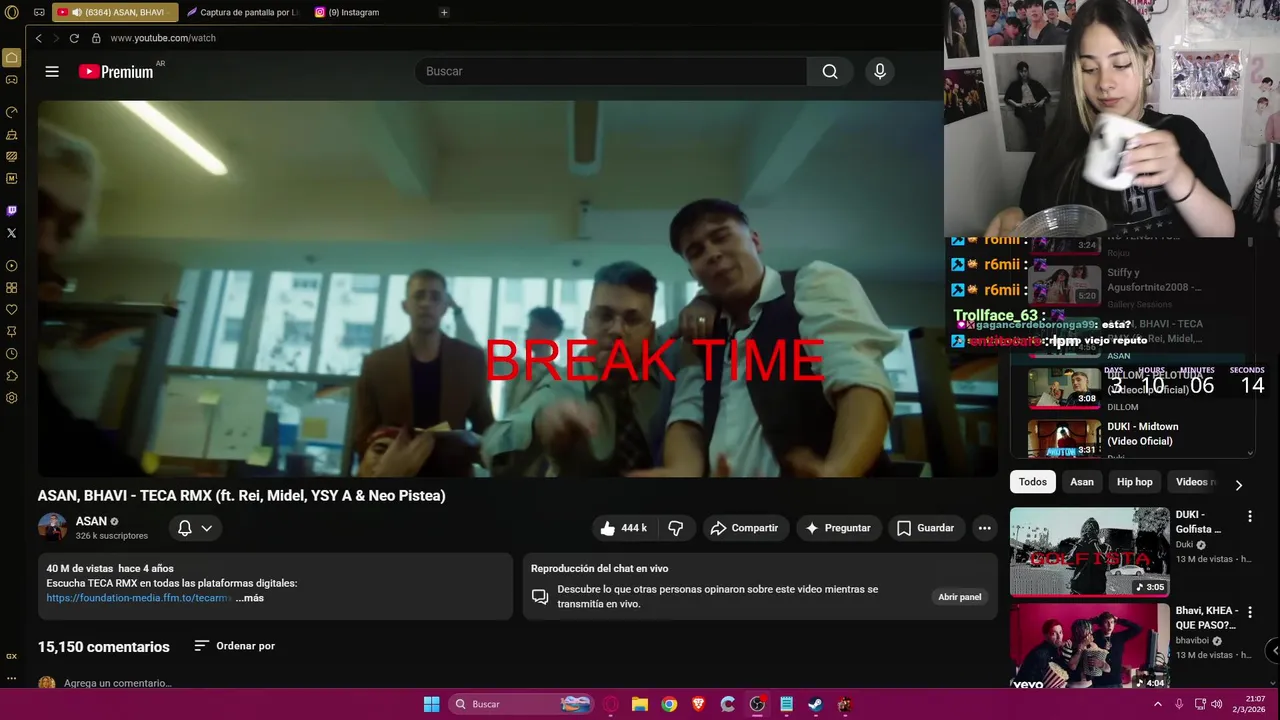Open a new browser tab with plus
1280x720 pixels.
[x=444, y=12]
